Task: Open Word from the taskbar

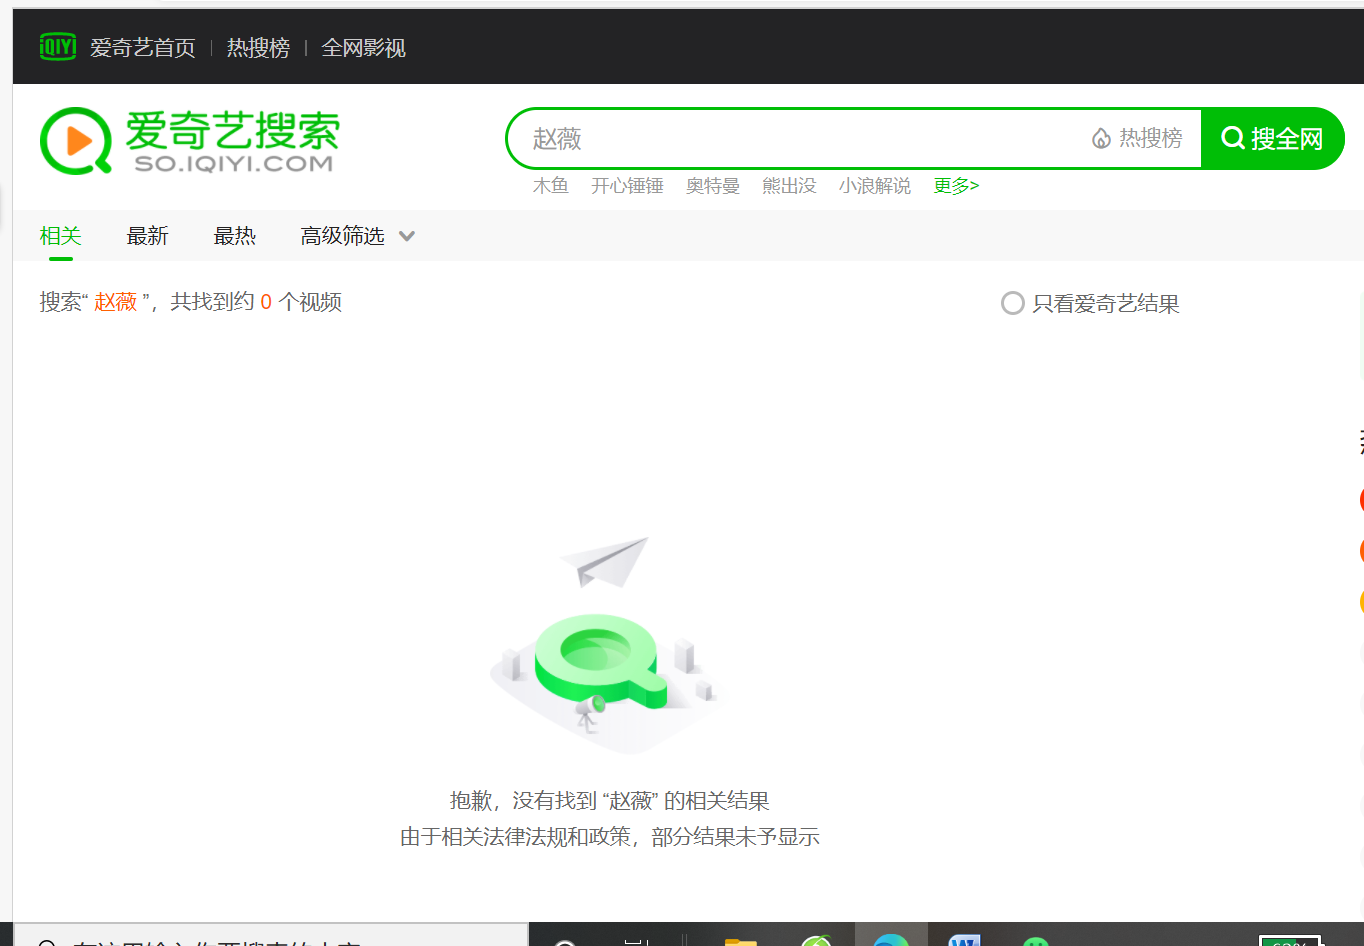Action: 964,940
